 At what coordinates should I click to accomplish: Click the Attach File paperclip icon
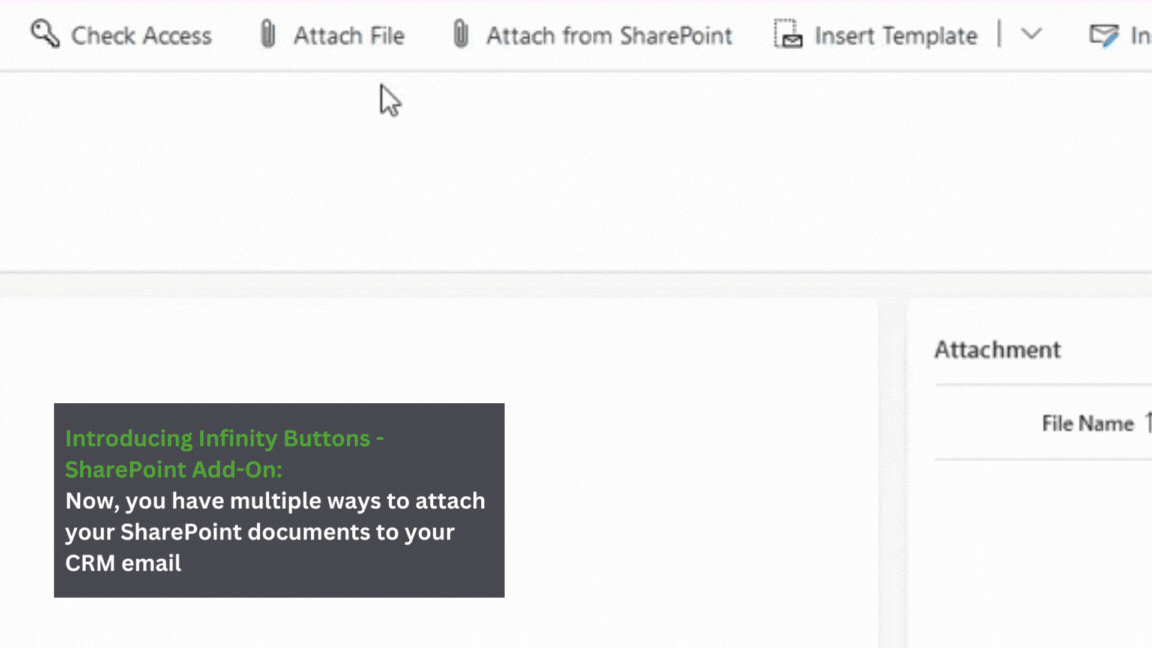pos(267,34)
